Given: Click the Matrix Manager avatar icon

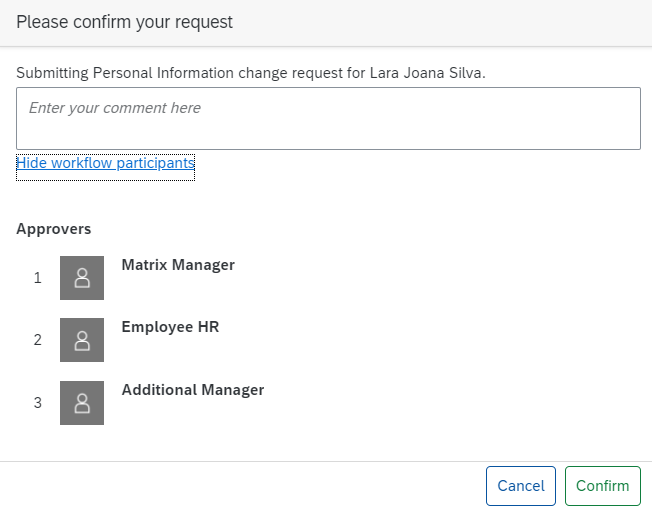Looking at the screenshot, I should [x=82, y=278].
